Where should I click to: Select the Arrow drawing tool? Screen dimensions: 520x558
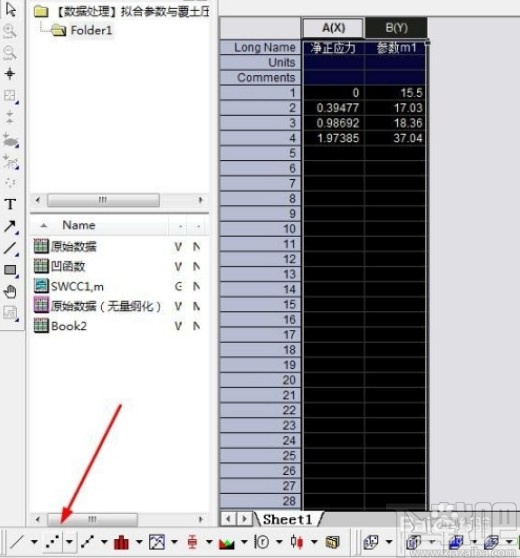(x=10, y=226)
